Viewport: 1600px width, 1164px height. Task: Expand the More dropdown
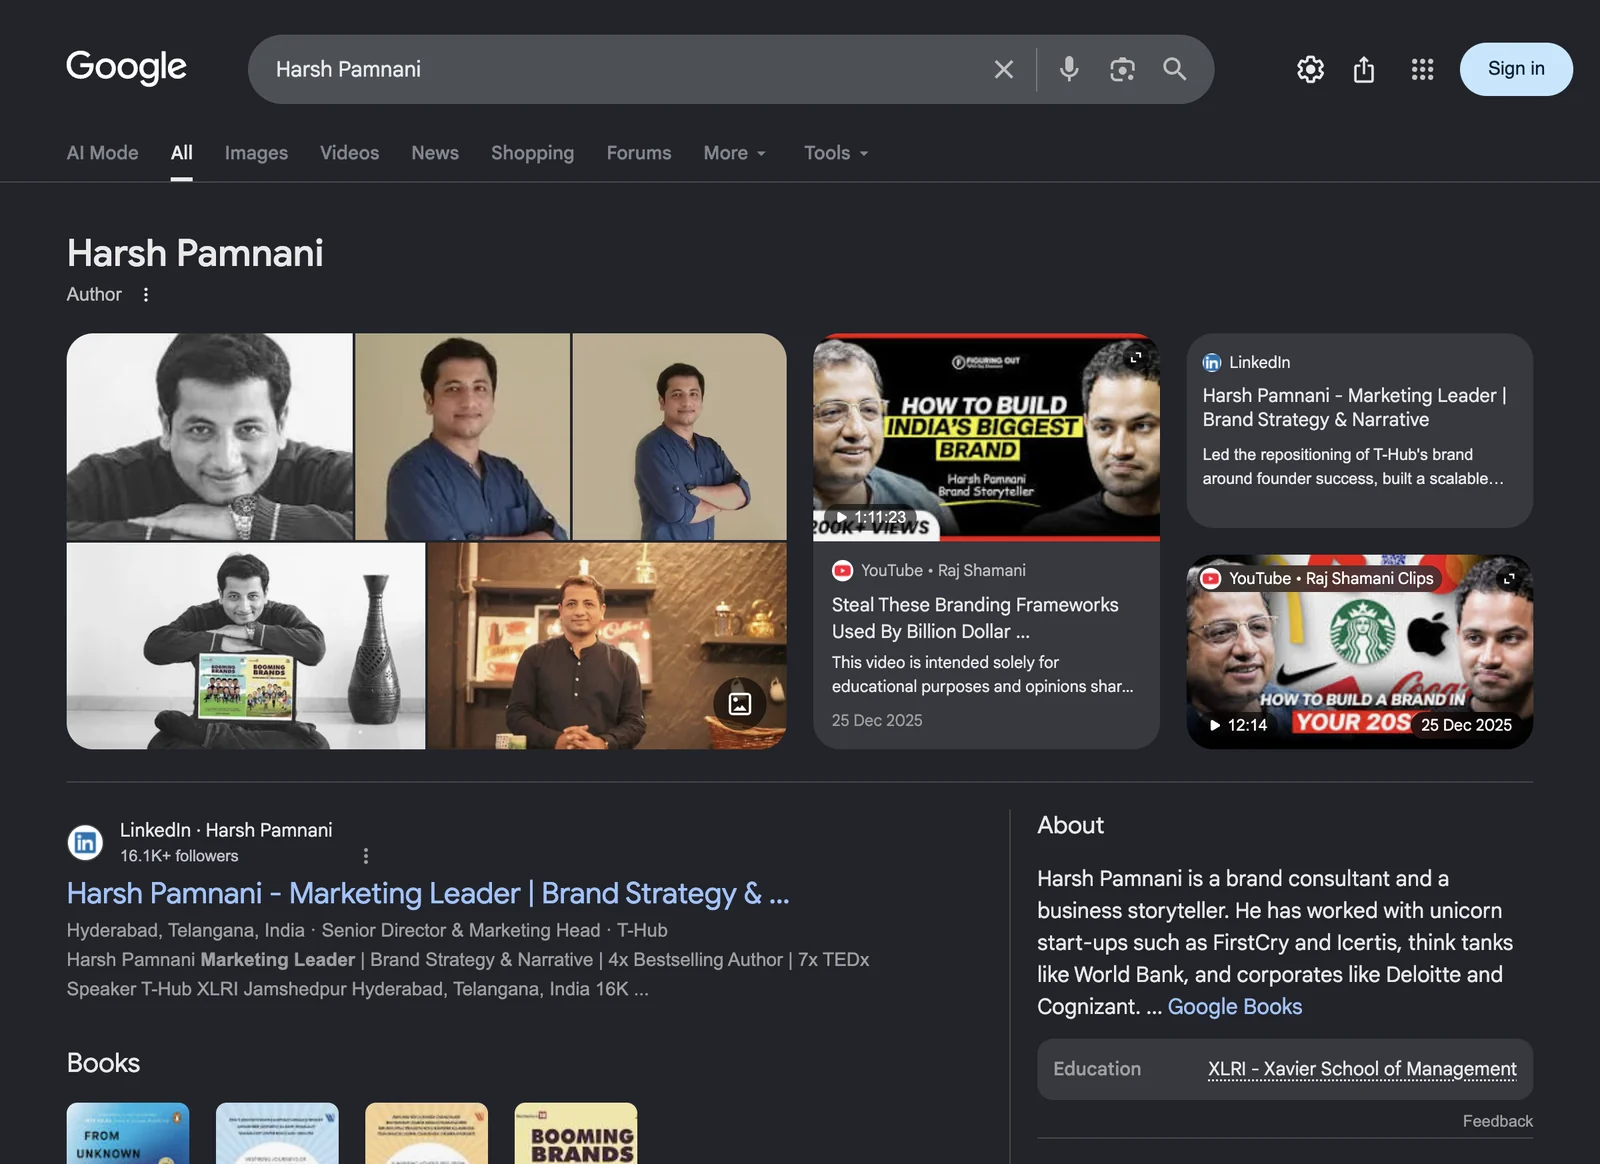pos(735,153)
